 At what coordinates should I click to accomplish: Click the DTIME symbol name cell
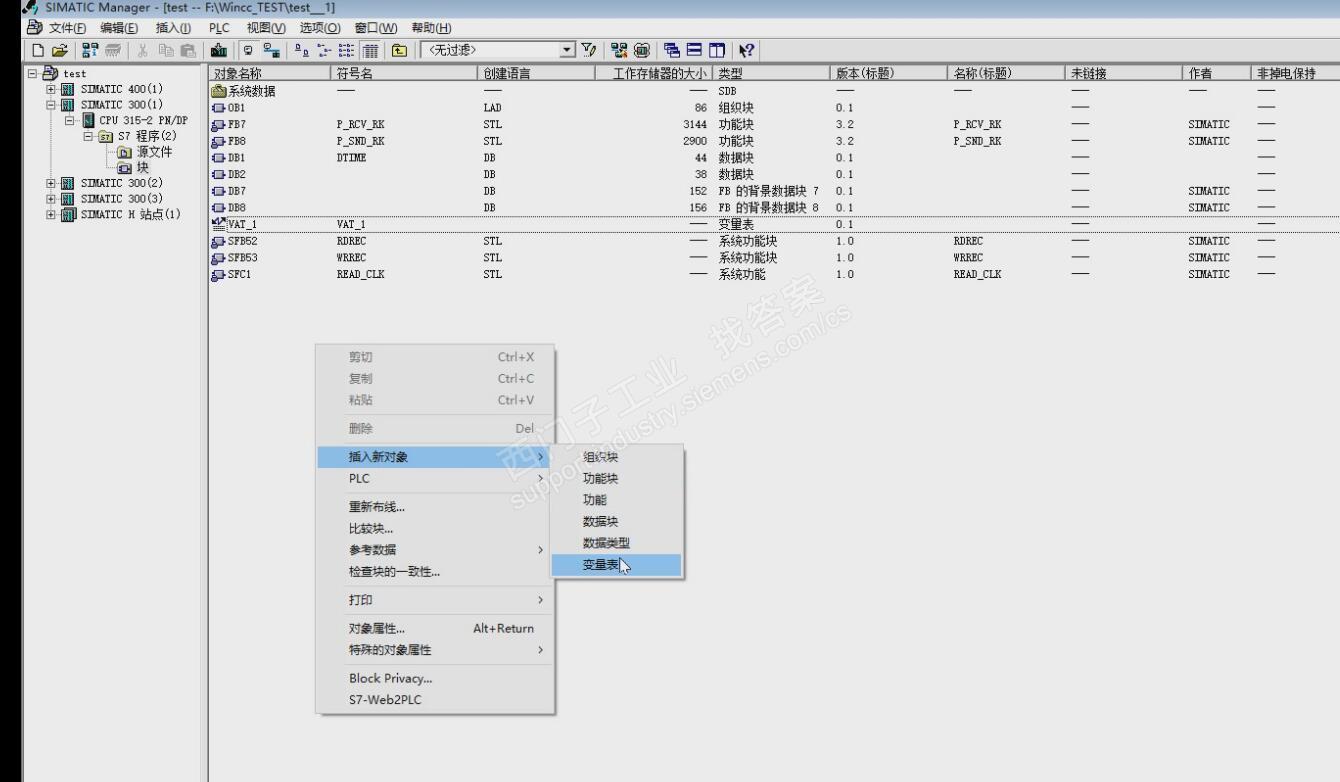coord(353,158)
